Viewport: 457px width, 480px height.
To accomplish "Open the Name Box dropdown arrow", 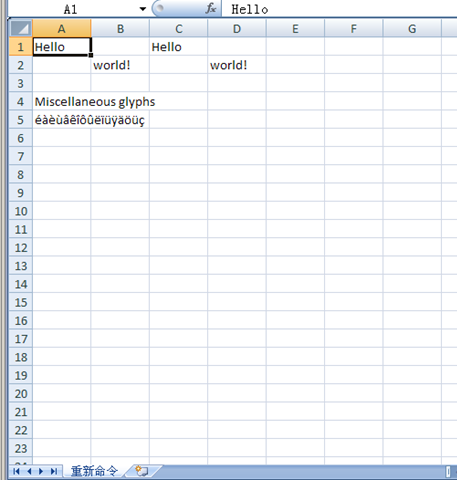I will point(143,9).
